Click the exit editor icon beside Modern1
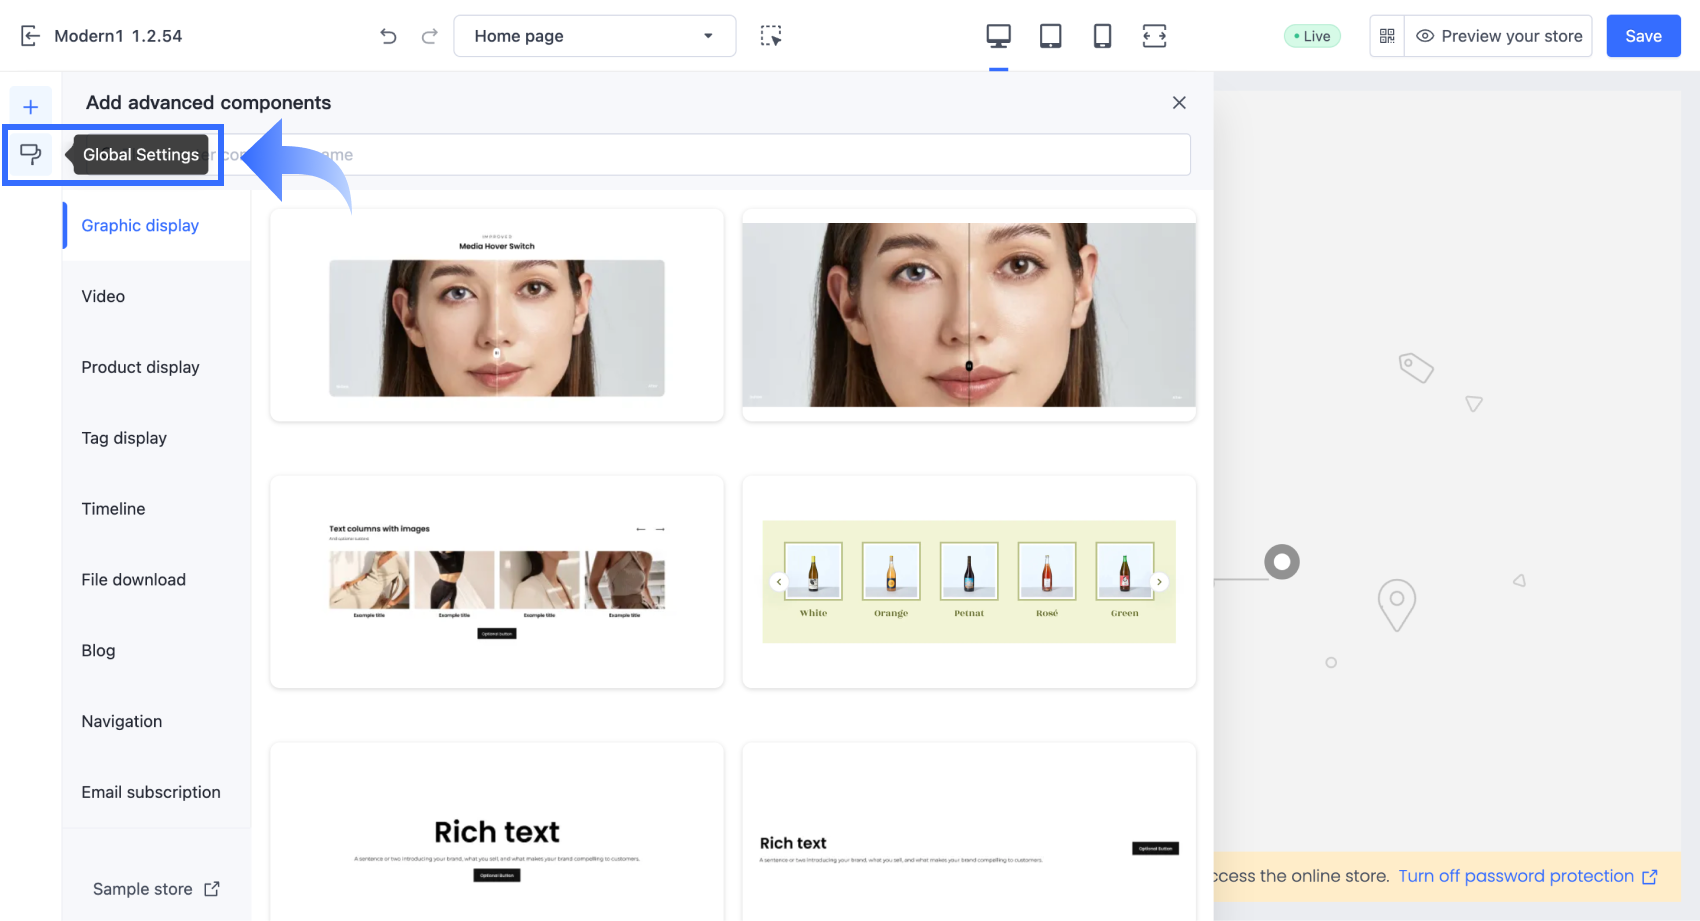Viewport: 1700px width, 921px height. click(30, 36)
